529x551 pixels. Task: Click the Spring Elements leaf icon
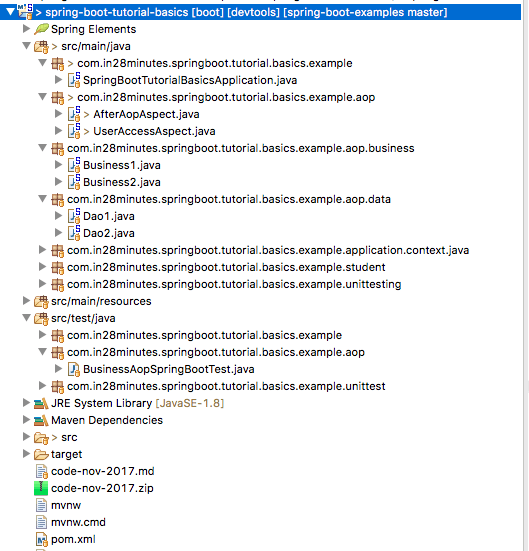[x=41, y=29]
